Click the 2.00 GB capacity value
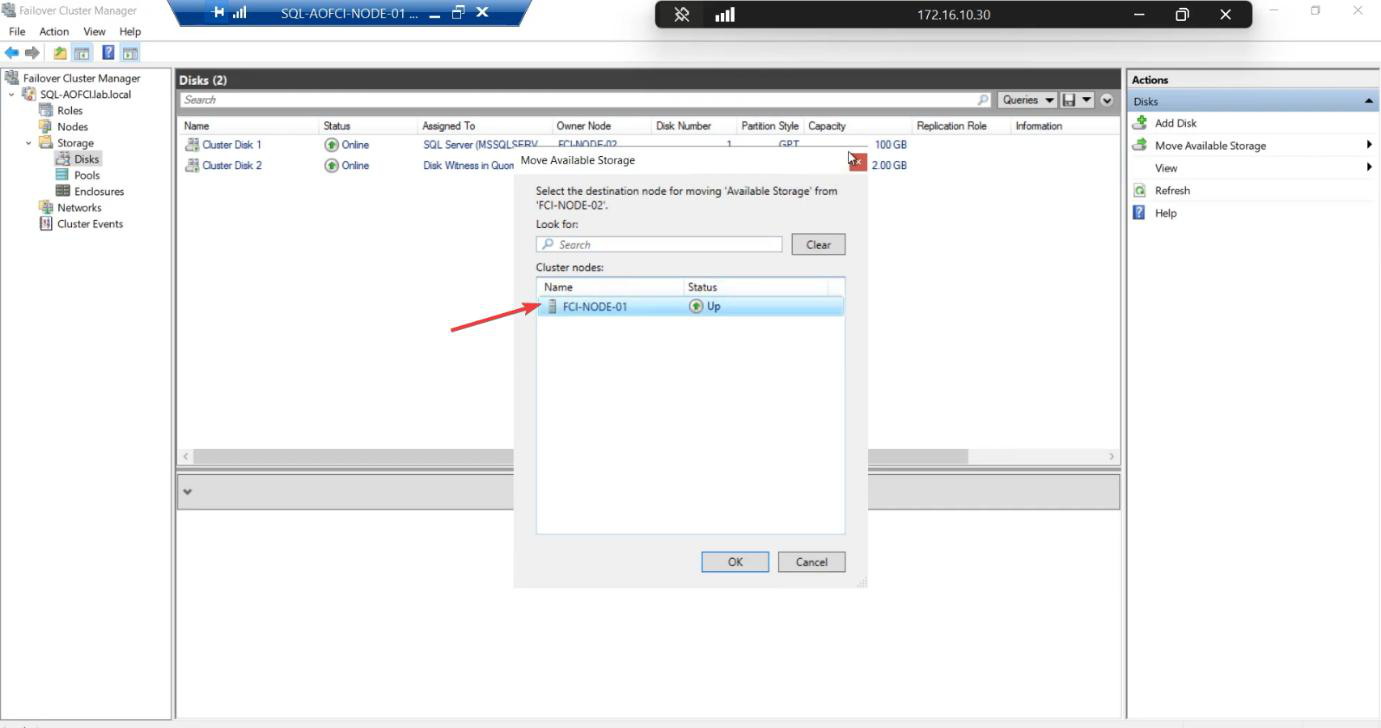This screenshot has width=1381, height=728. pyautogui.click(x=889, y=166)
